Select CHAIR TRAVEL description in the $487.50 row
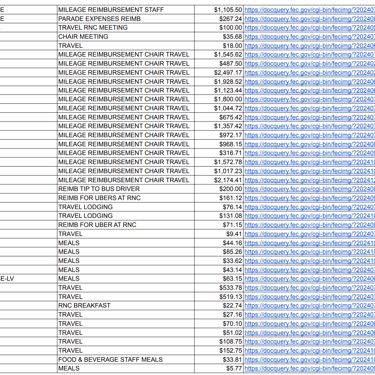Viewport: 375px width, 375px height. click(x=126, y=64)
